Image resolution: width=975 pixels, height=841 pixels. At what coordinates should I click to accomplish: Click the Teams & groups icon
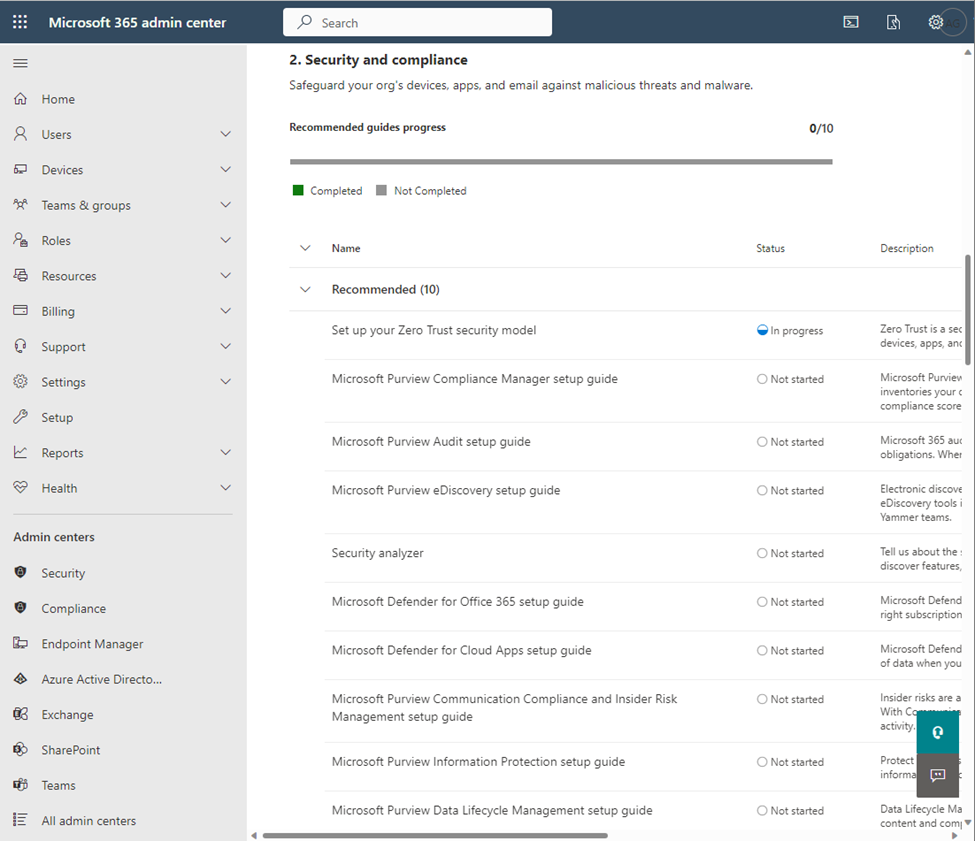21,205
